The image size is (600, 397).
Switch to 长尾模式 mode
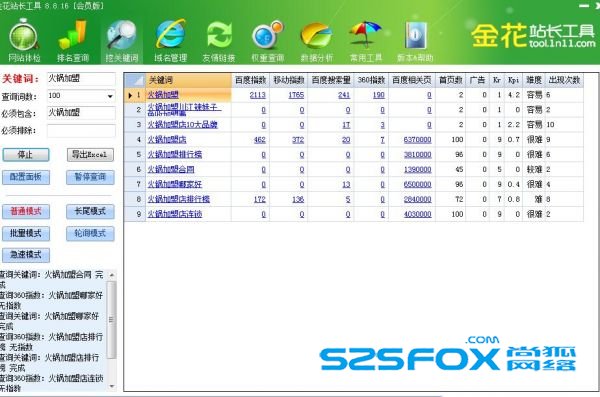coord(90,212)
